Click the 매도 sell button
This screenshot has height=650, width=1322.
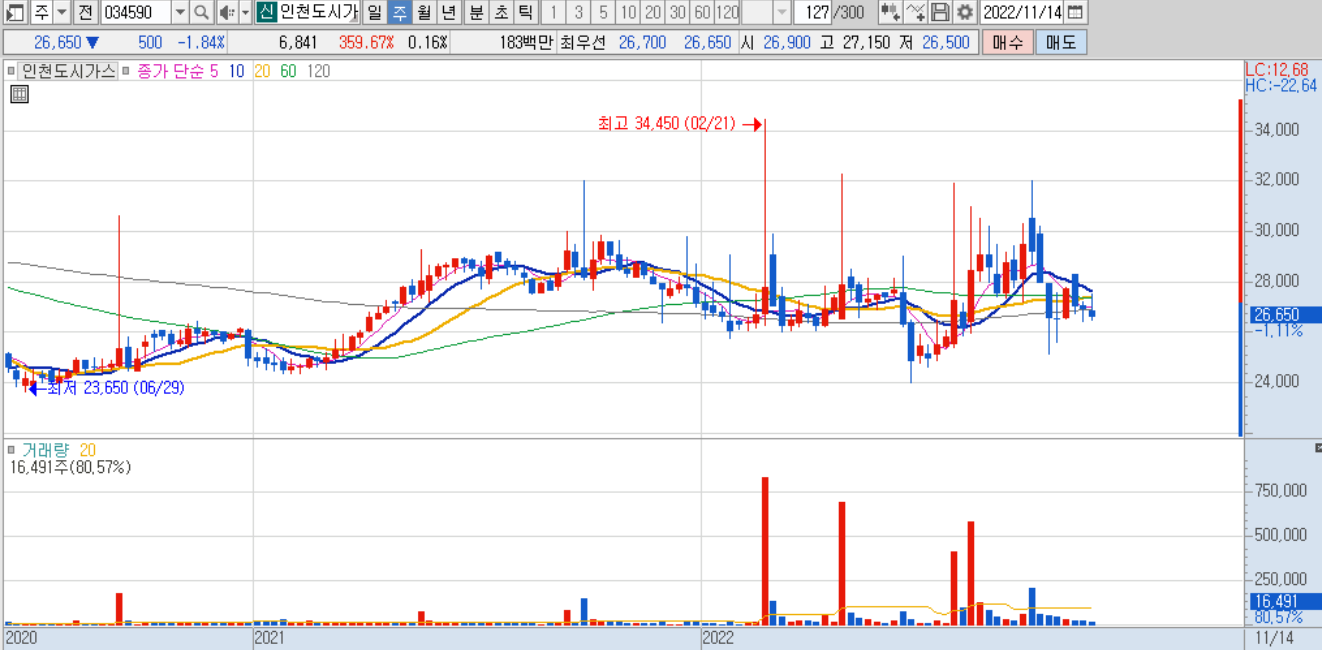pos(1061,43)
